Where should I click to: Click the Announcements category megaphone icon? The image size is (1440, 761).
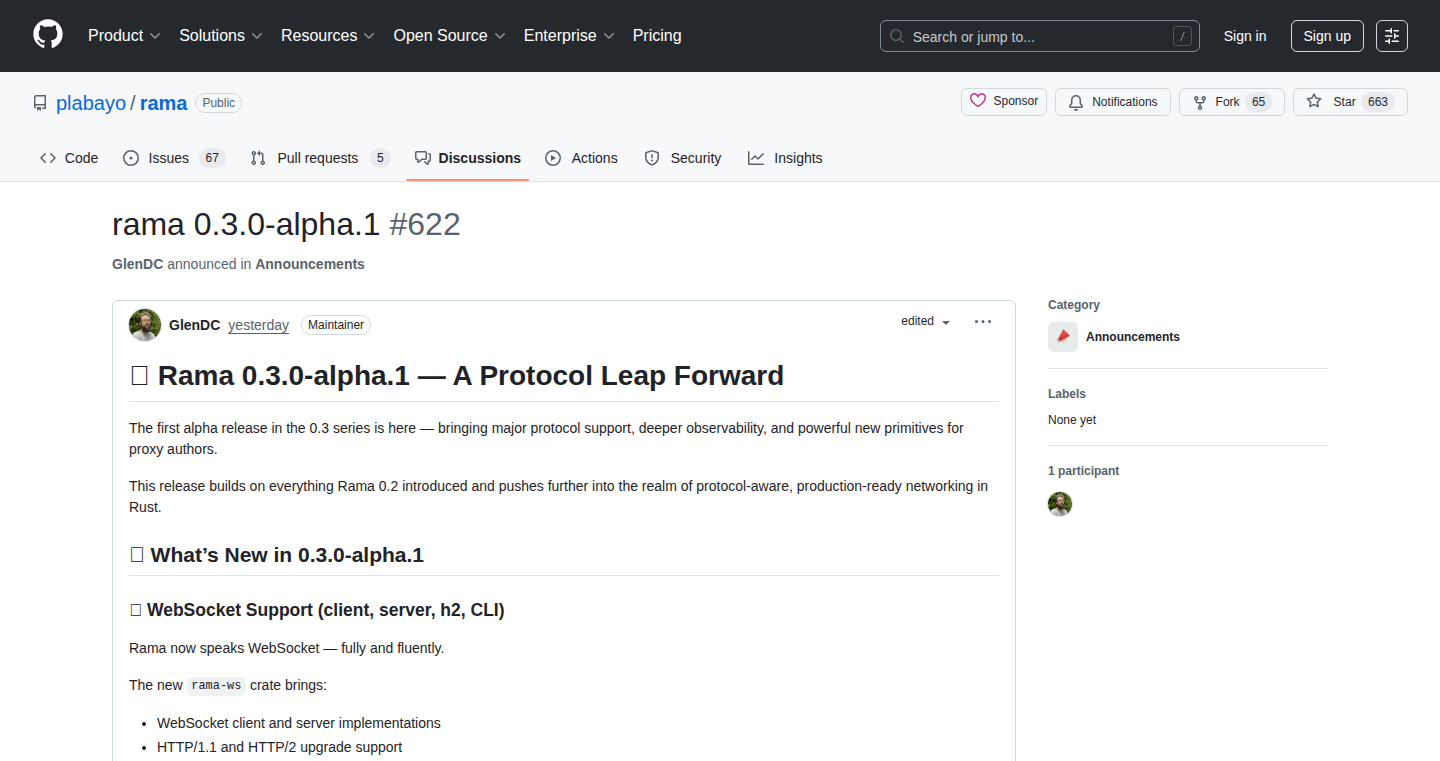coord(1063,337)
